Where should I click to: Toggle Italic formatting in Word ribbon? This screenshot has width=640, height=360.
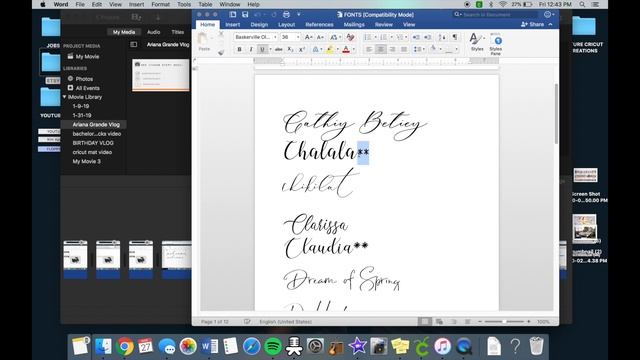(251, 49)
